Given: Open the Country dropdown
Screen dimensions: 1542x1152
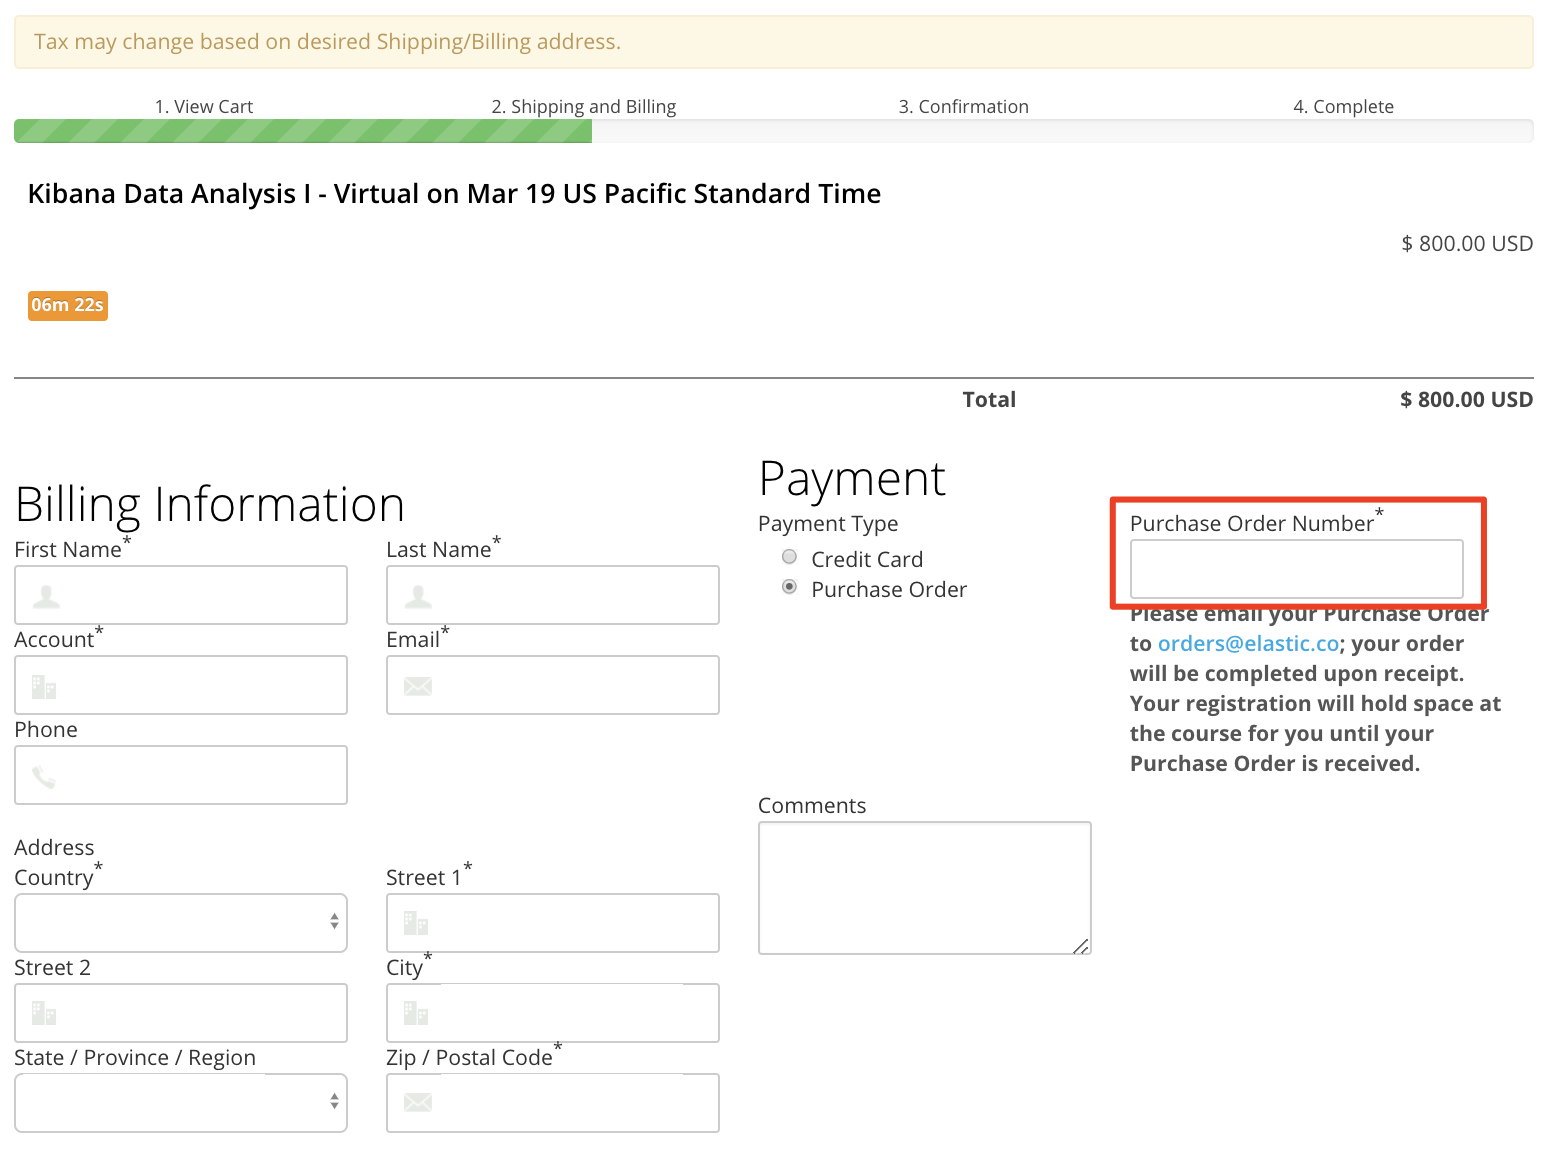Looking at the screenshot, I should [181, 923].
